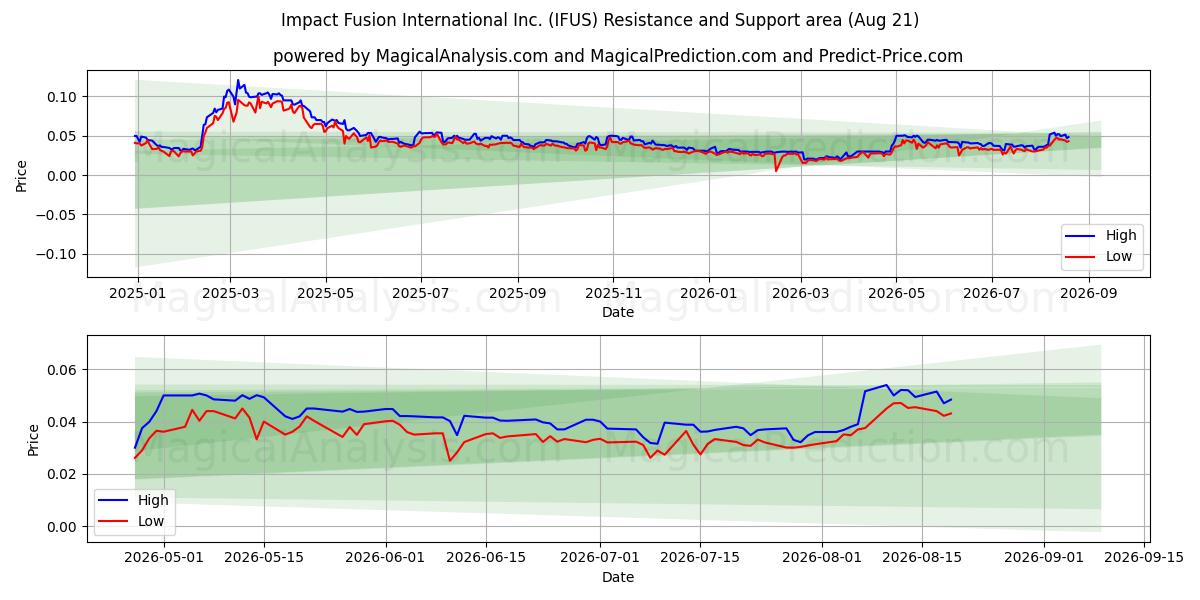Click the '0.00' price label on top chart

pos(64,175)
